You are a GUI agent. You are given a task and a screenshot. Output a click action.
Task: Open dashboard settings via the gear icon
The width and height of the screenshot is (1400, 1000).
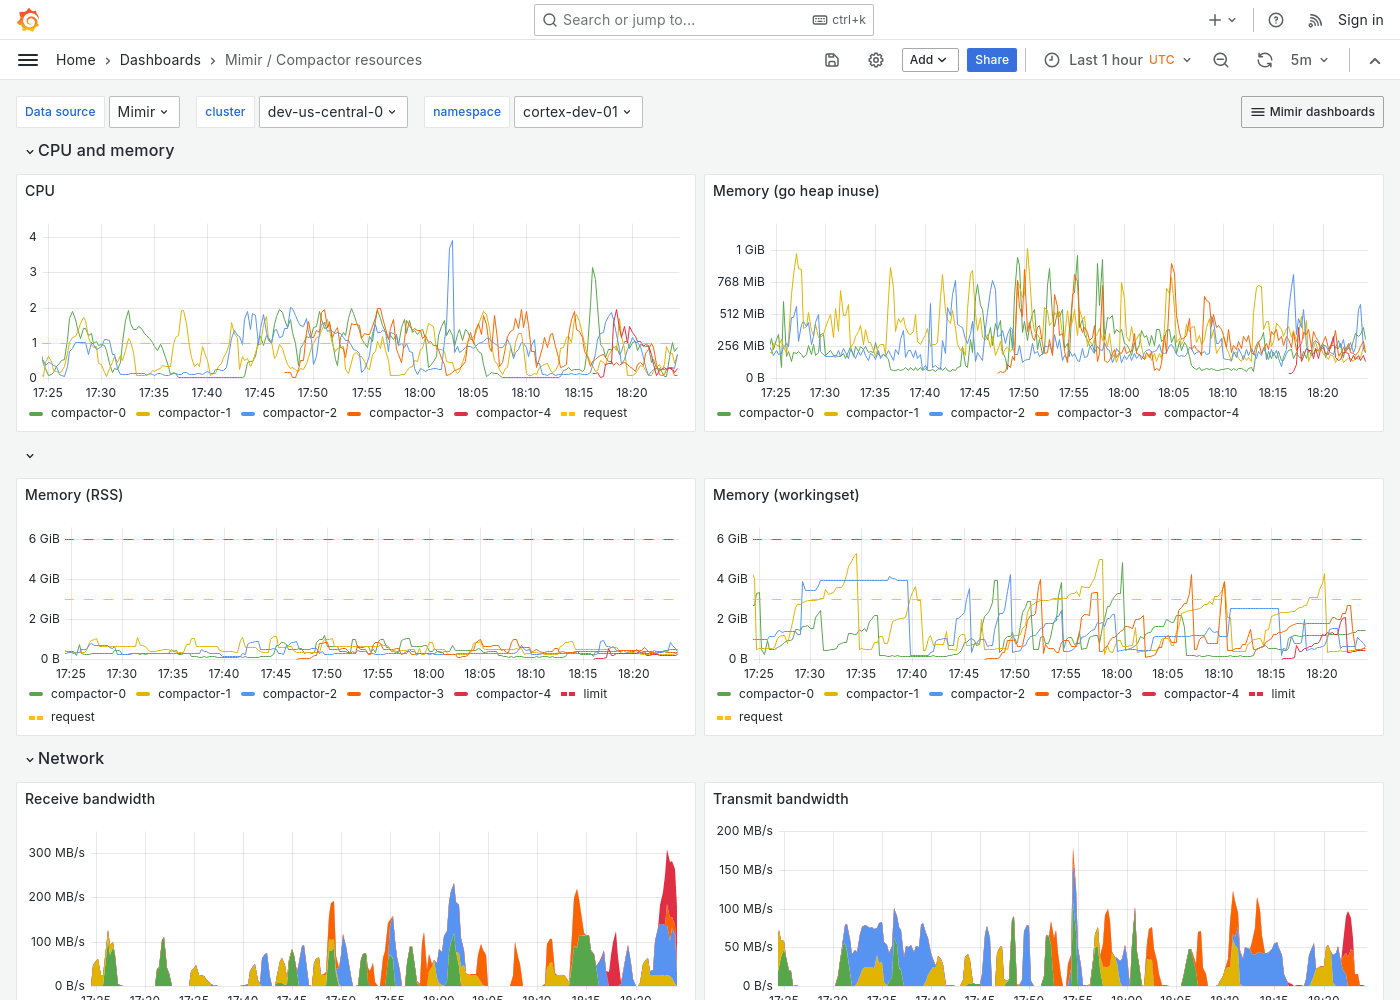tap(876, 60)
